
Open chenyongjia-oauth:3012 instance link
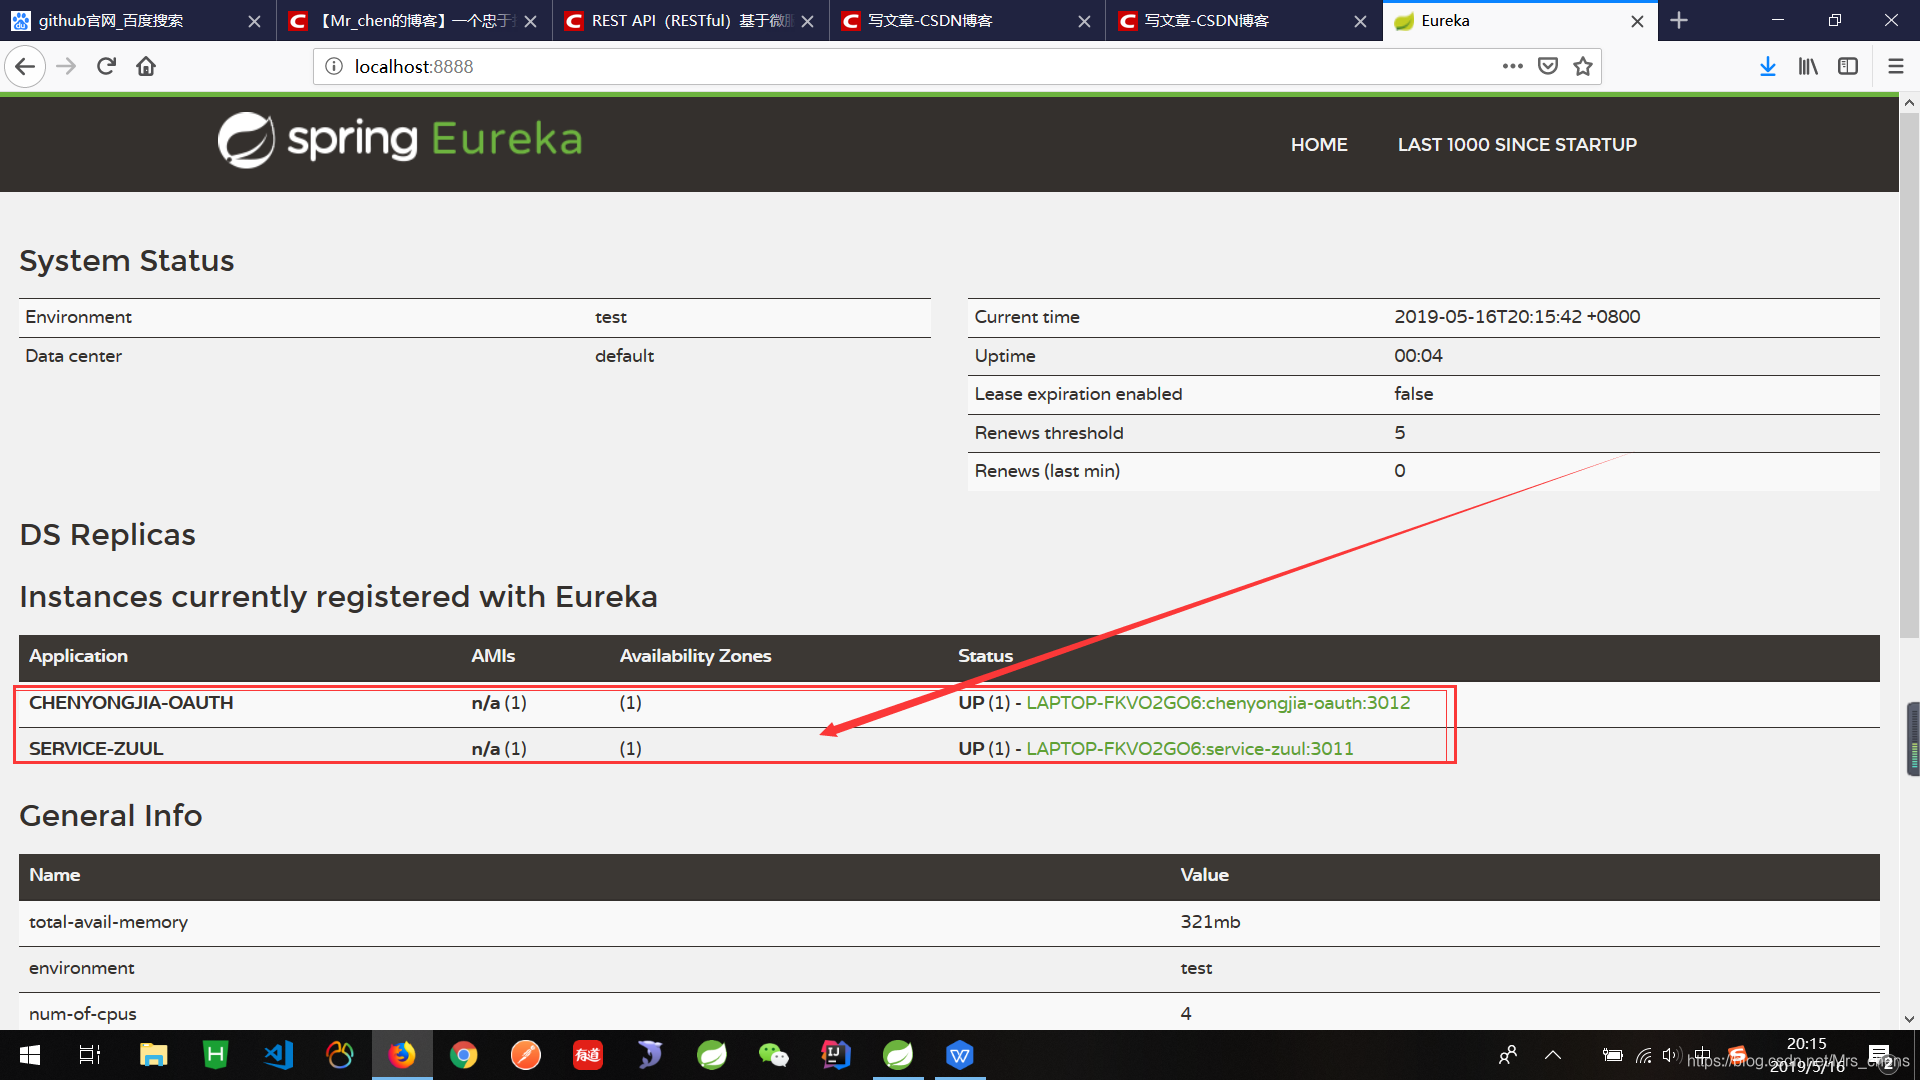coord(1217,703)
